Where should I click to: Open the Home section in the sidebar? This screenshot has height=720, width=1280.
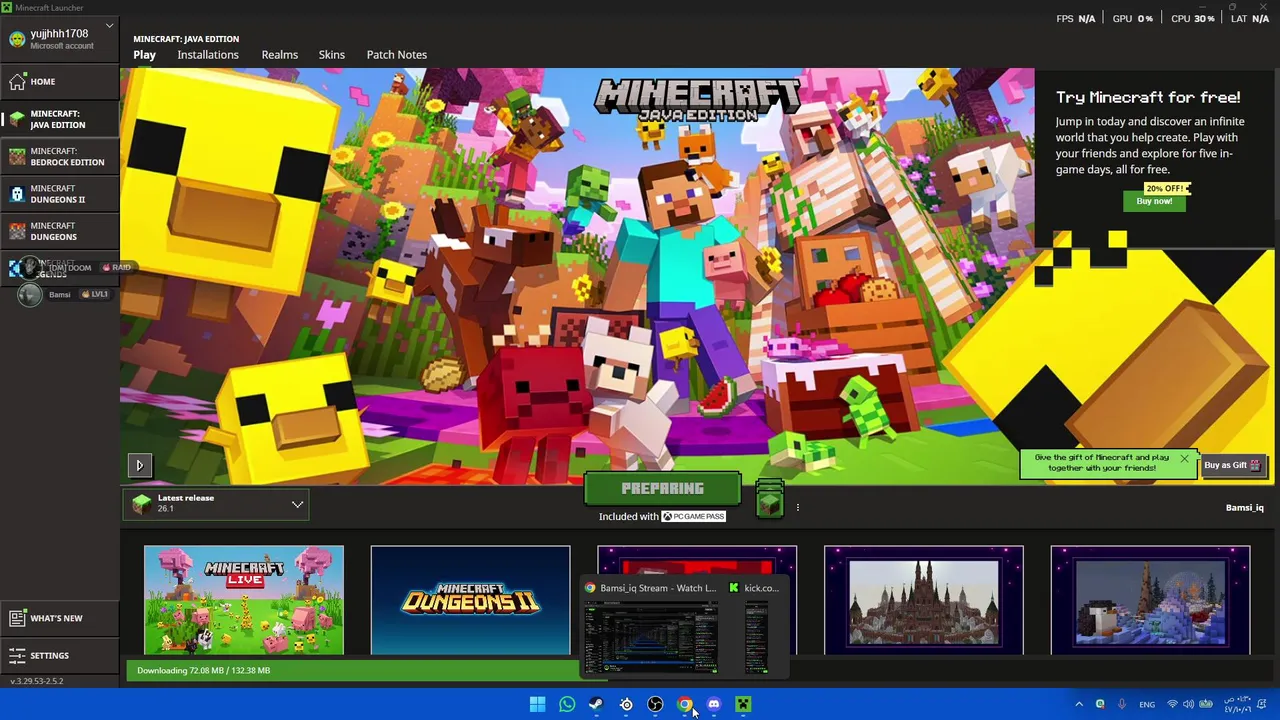[x=60, y=82]
